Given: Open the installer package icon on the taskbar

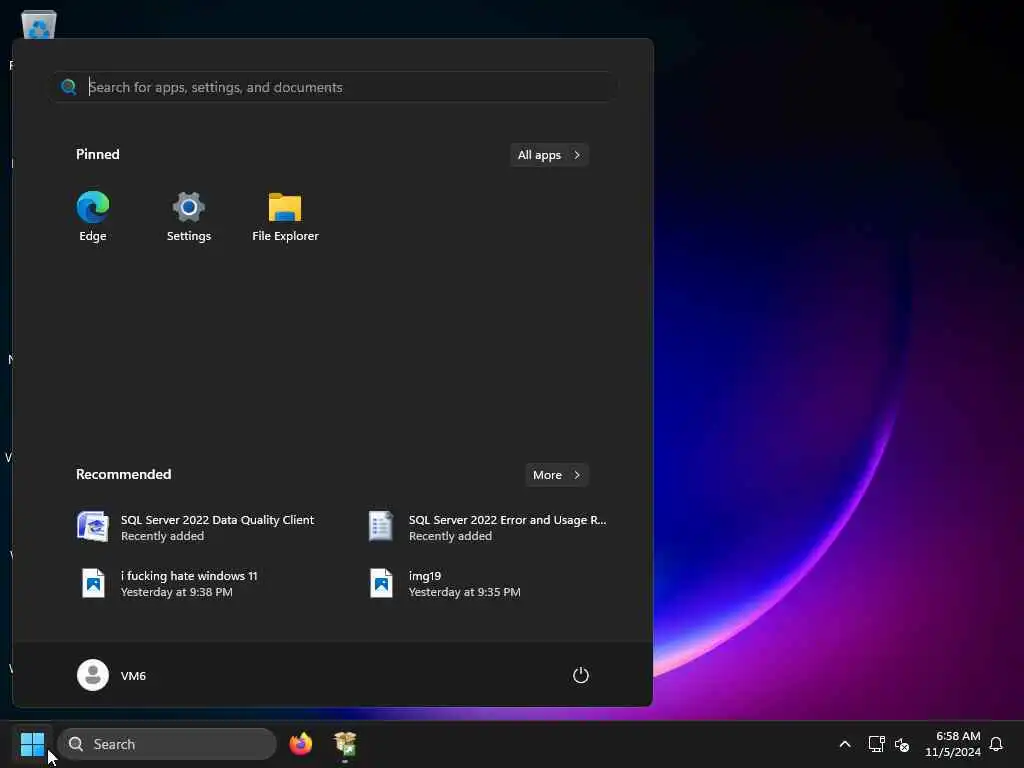Looking at the screenshot, I should coord(345,744).
